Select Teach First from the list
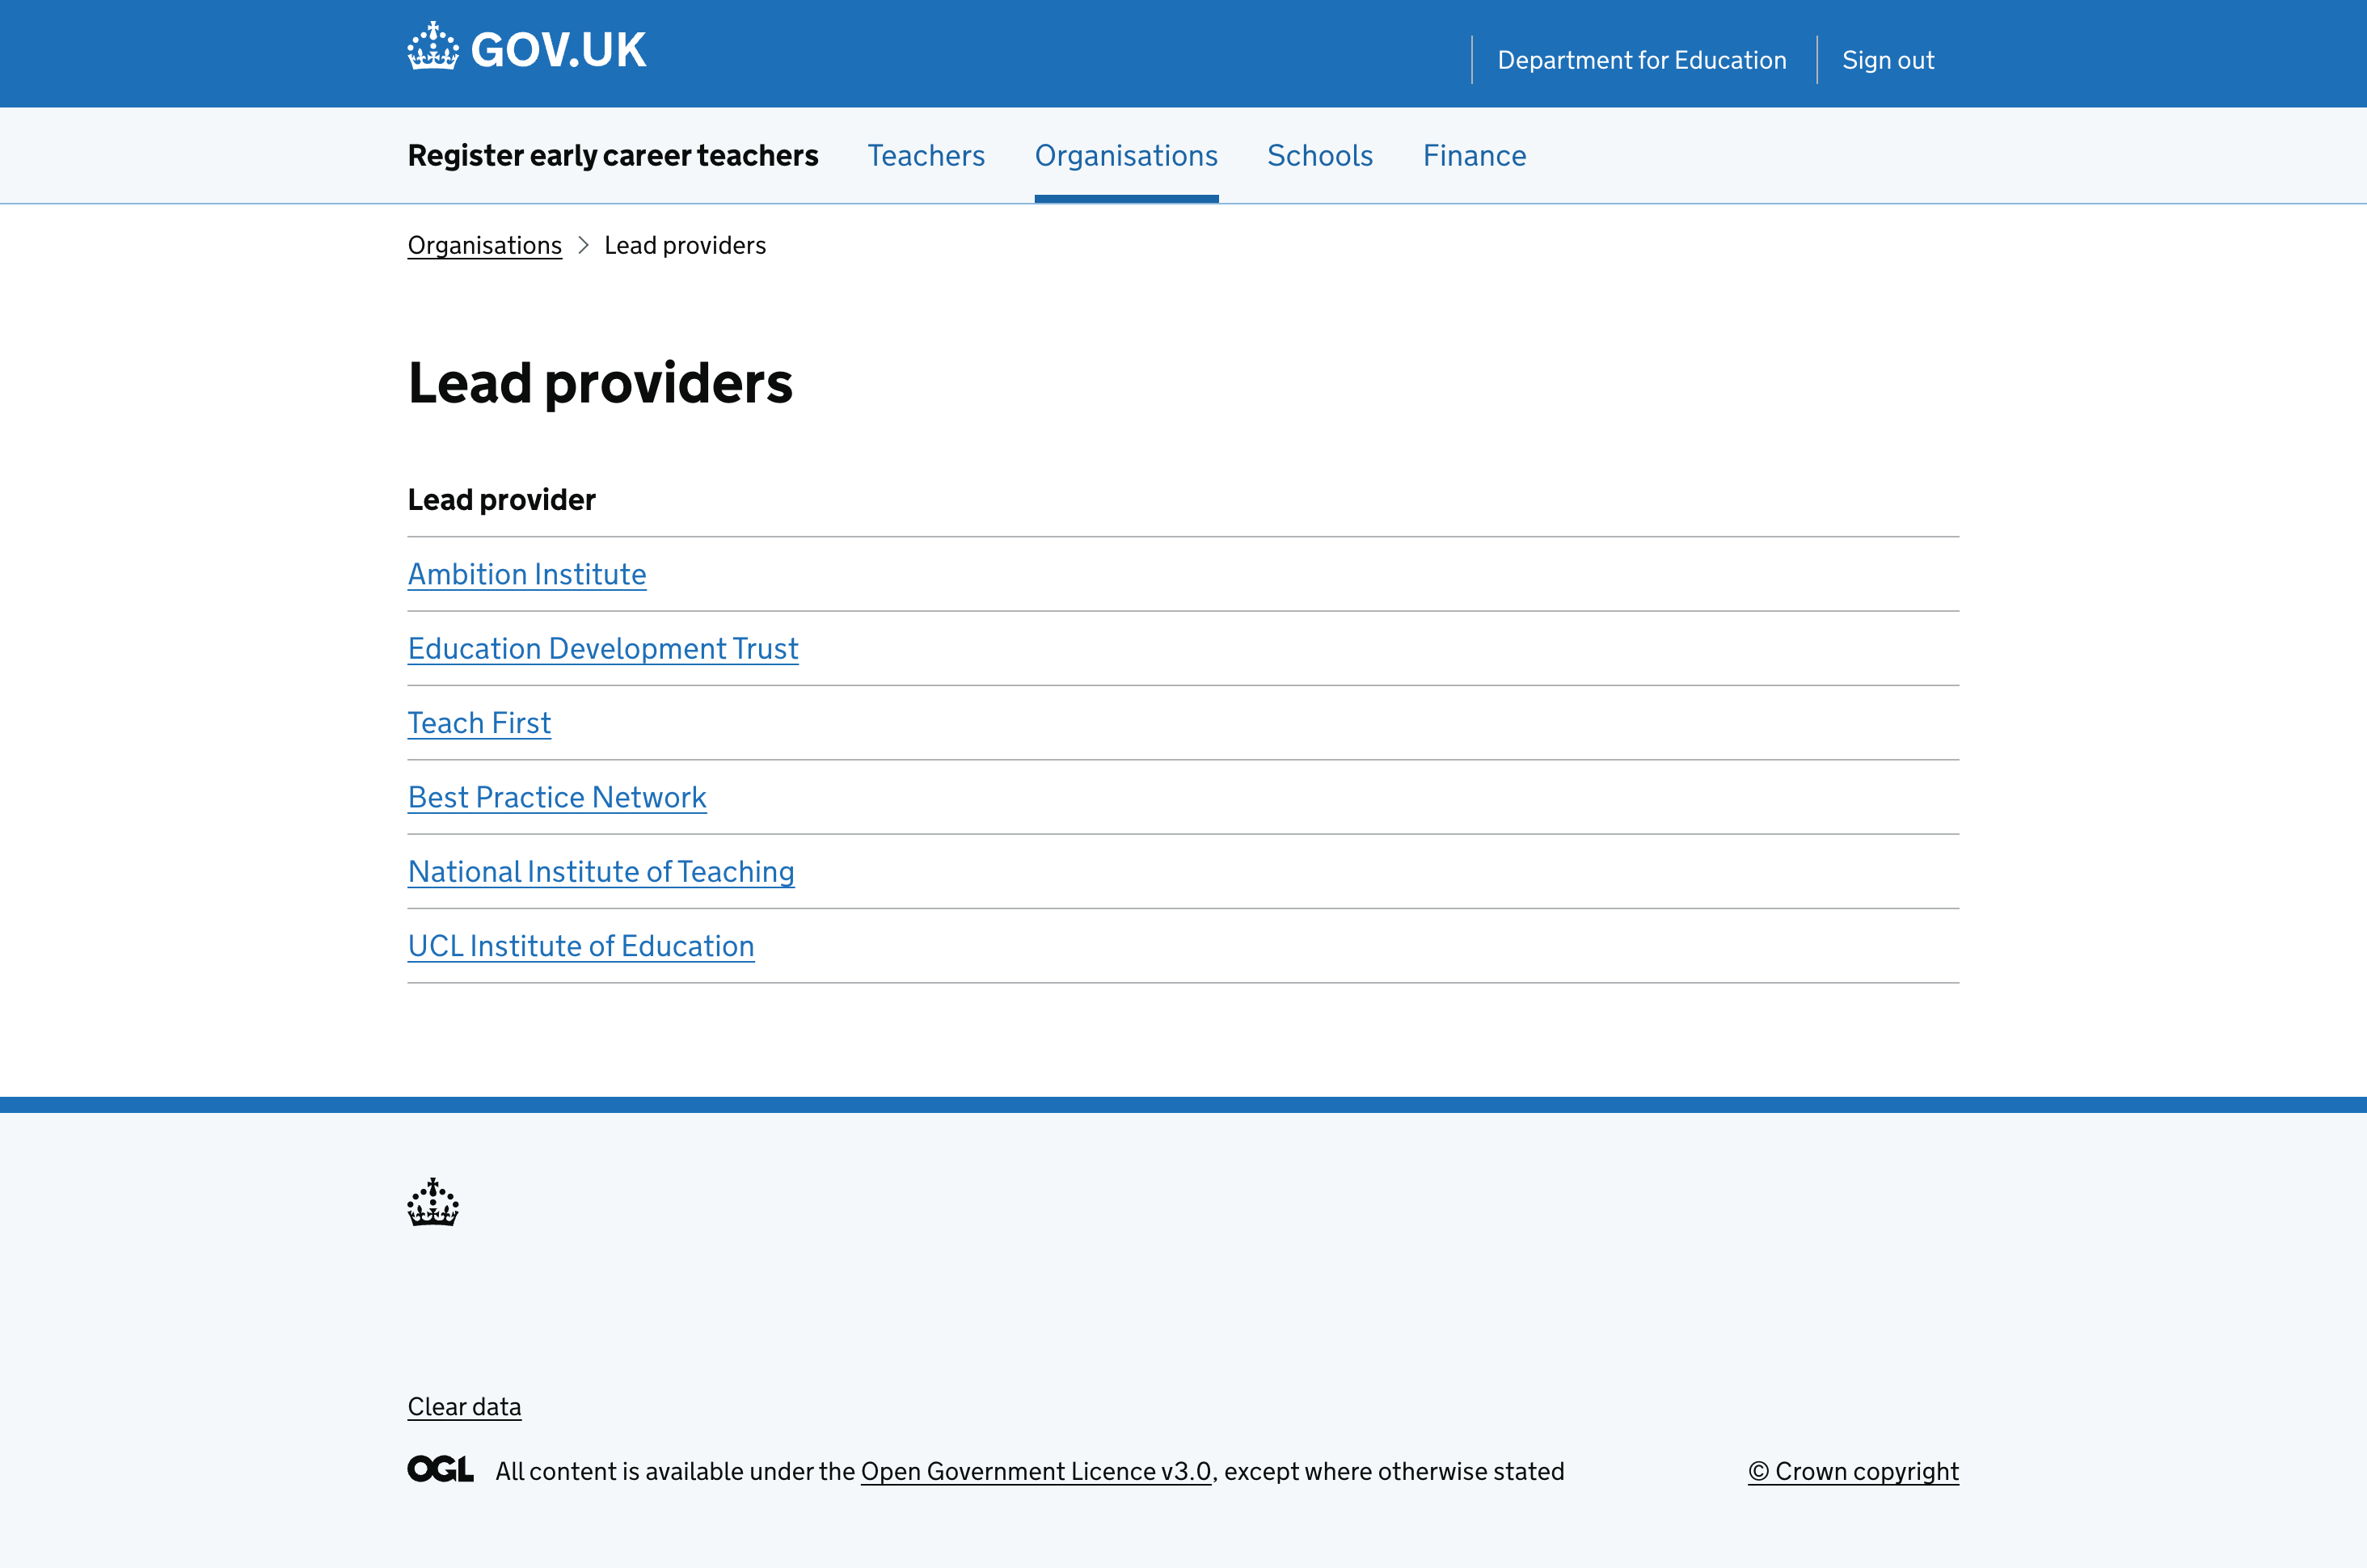Viewport: 2367px width, 1568px height. (478, 723)
